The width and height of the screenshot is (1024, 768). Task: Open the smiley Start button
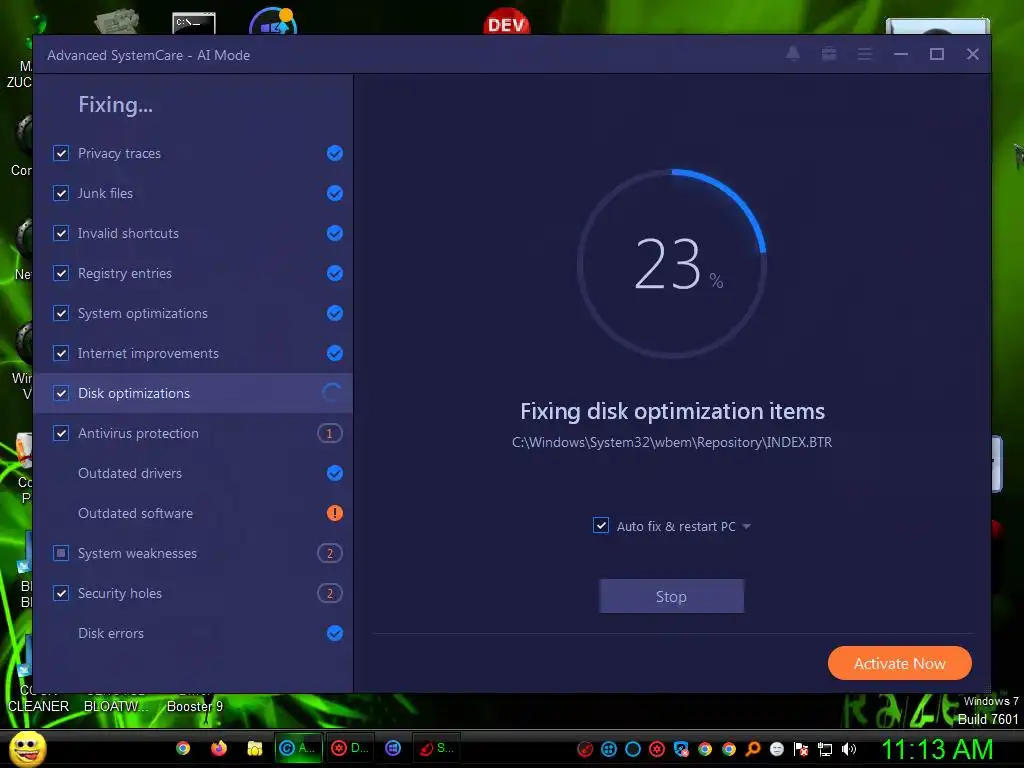[27, 748]
